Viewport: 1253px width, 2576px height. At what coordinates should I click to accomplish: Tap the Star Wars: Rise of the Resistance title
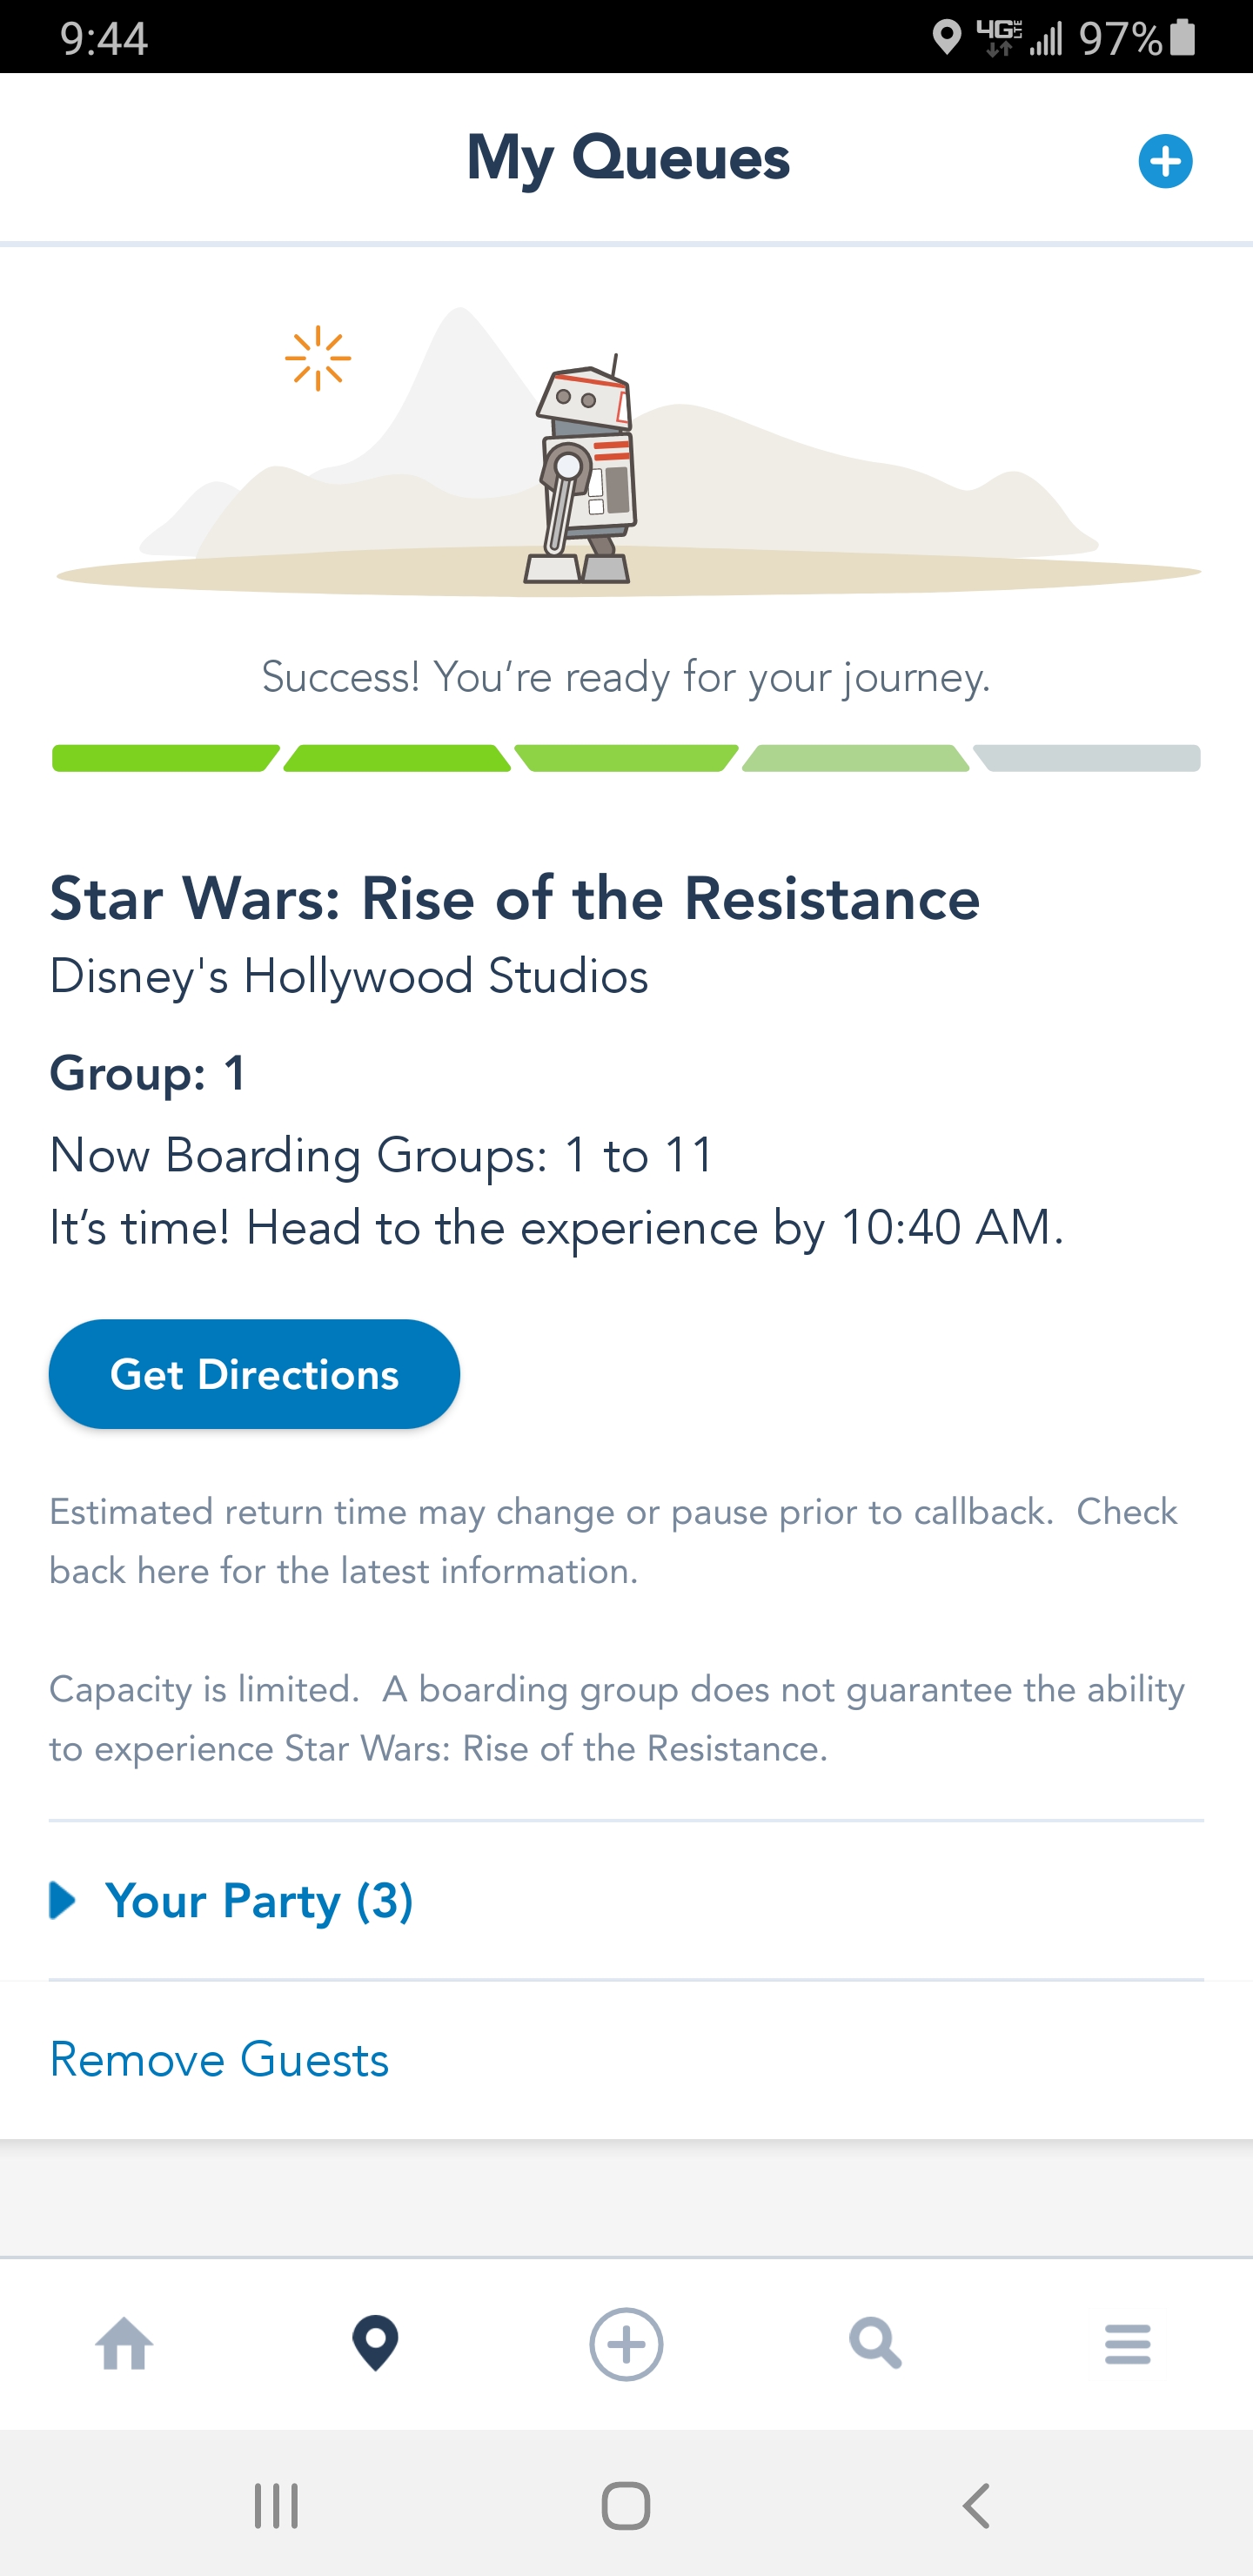pyautogui.click(x=514, y=898)
